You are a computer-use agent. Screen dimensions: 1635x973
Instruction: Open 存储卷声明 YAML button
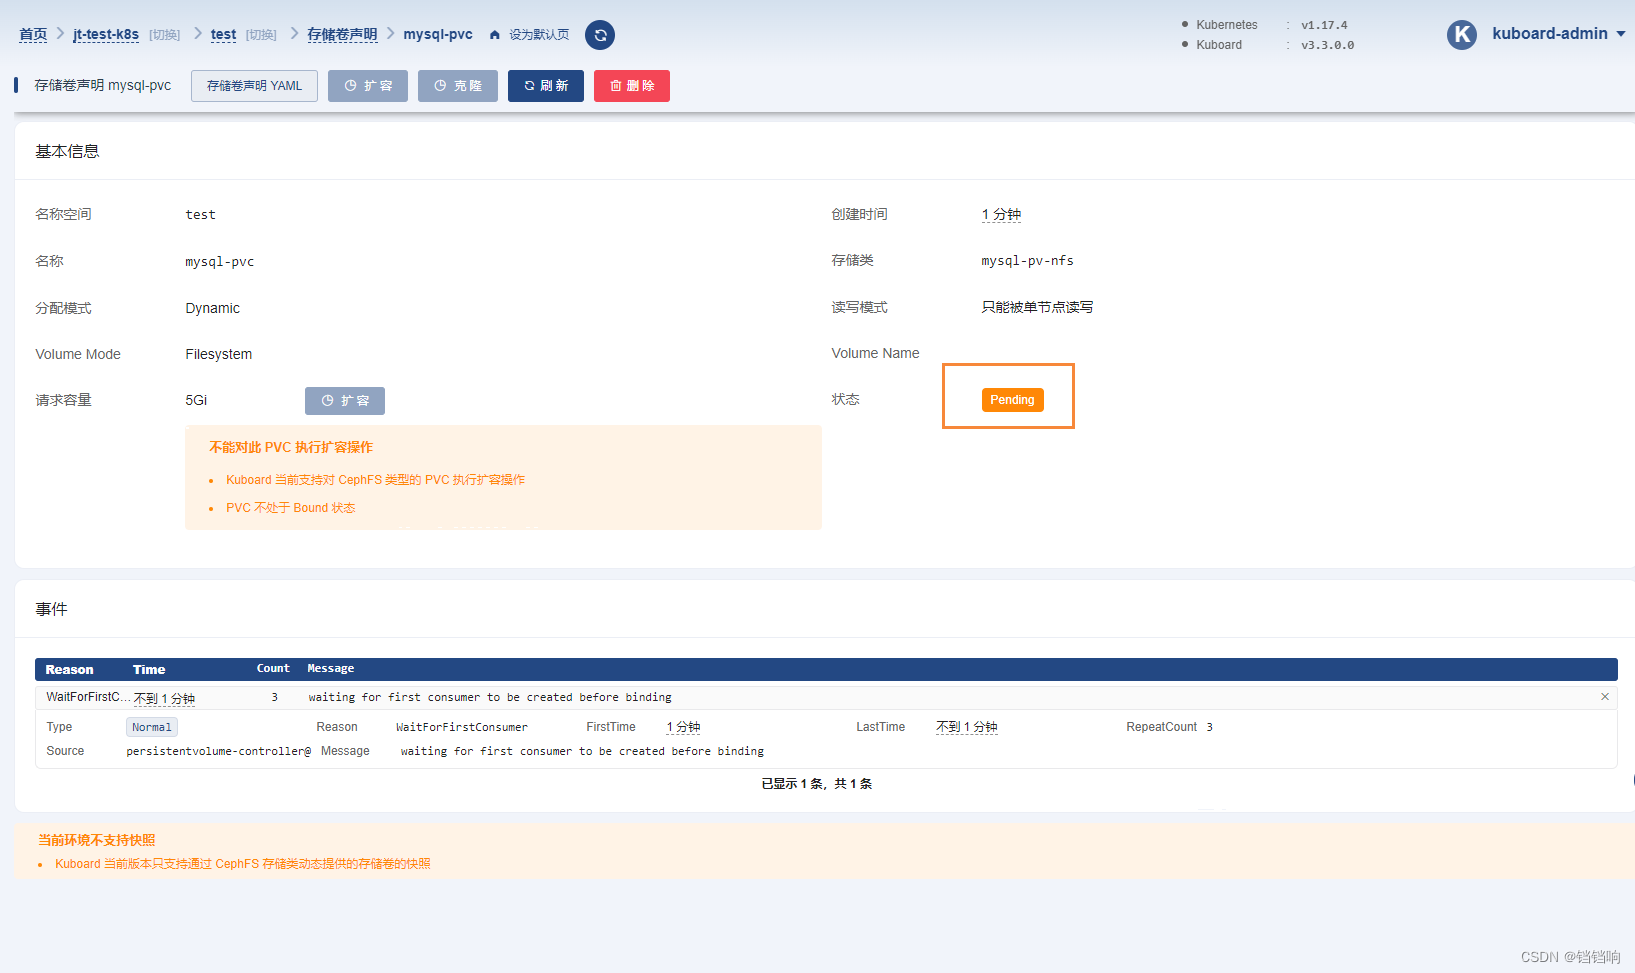tap(254, 86)
